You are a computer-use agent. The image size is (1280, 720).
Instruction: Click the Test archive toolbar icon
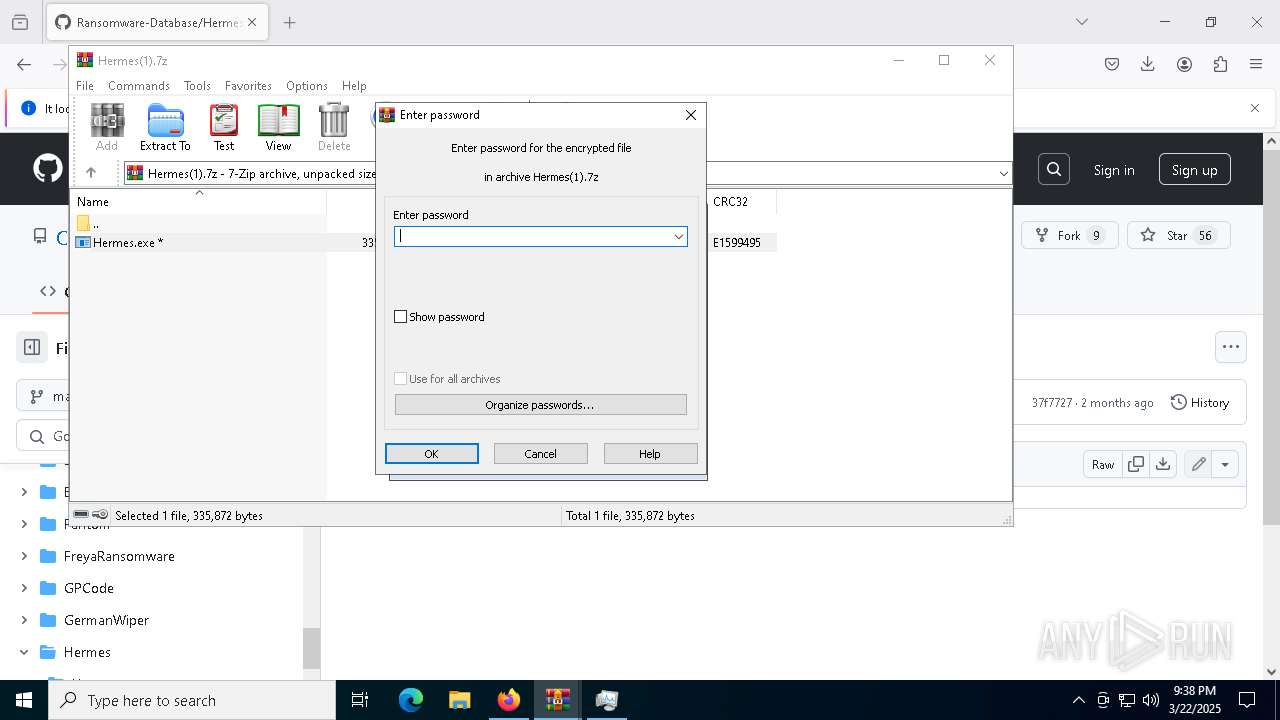(x=224, y=127)
